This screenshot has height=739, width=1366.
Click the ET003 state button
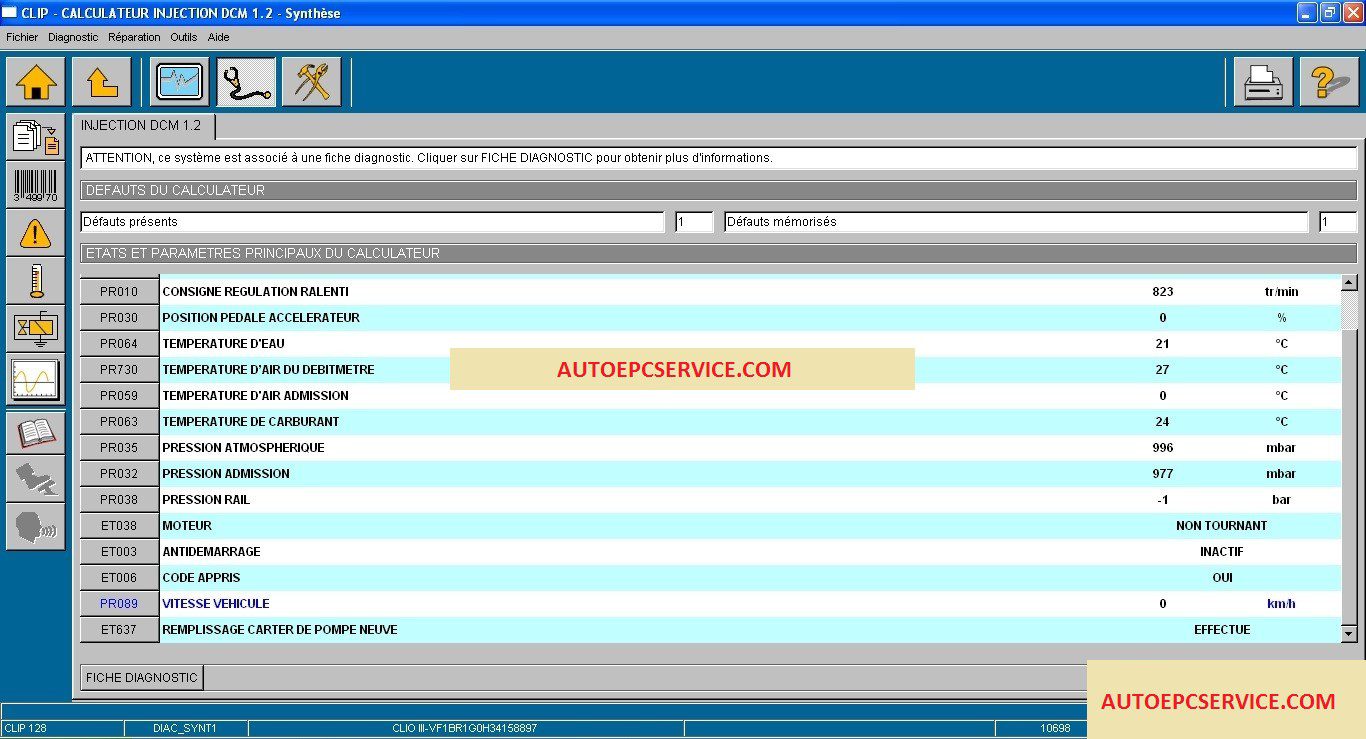tap(119, 552)
